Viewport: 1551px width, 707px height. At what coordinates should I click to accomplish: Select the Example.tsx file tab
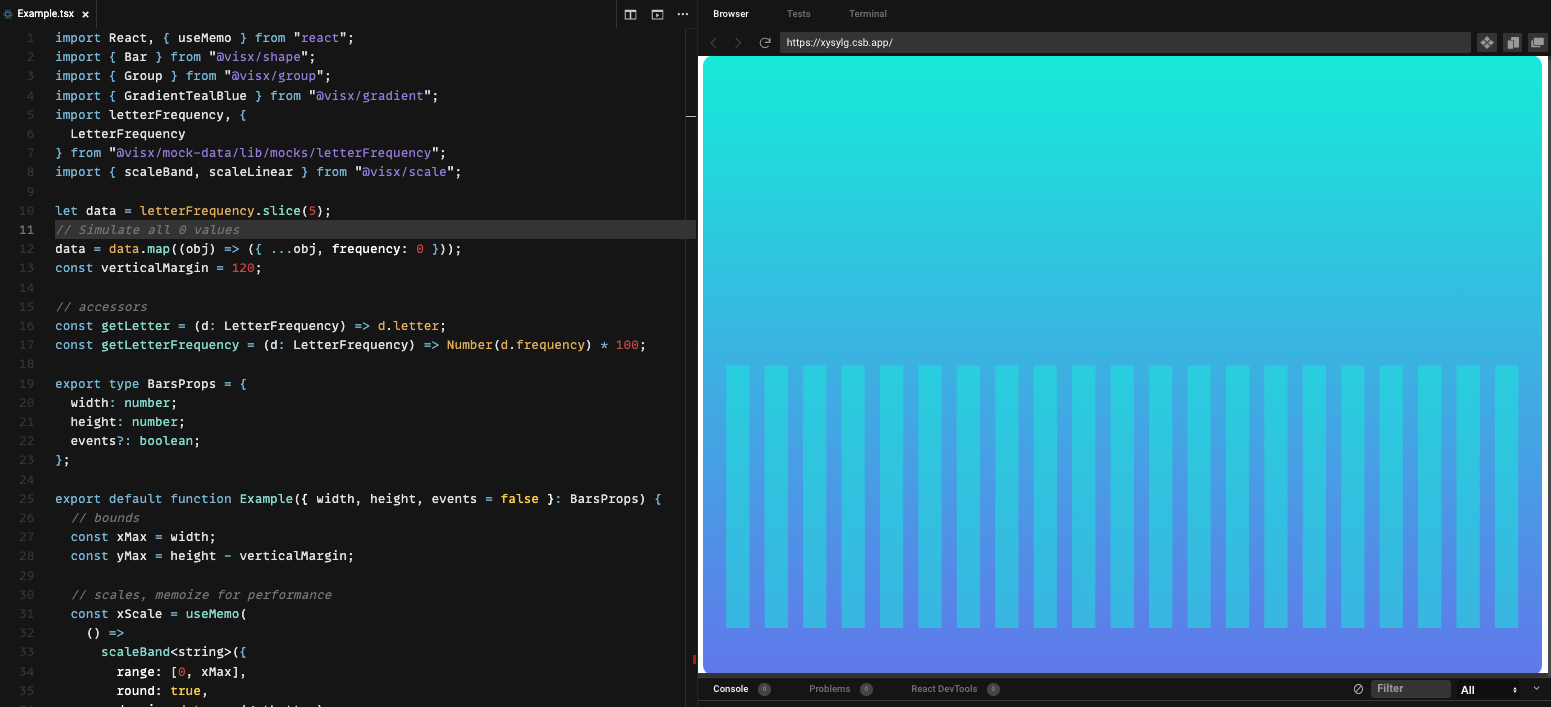47,14
